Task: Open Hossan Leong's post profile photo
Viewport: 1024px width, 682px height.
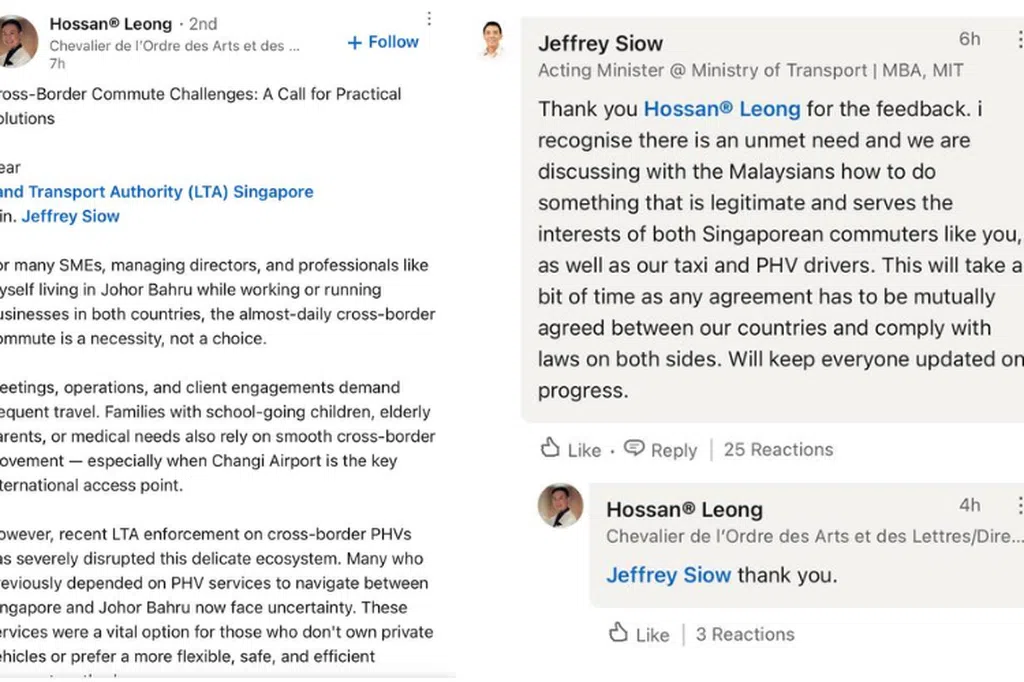Action: pyautogui.click(x=17, y=42)
